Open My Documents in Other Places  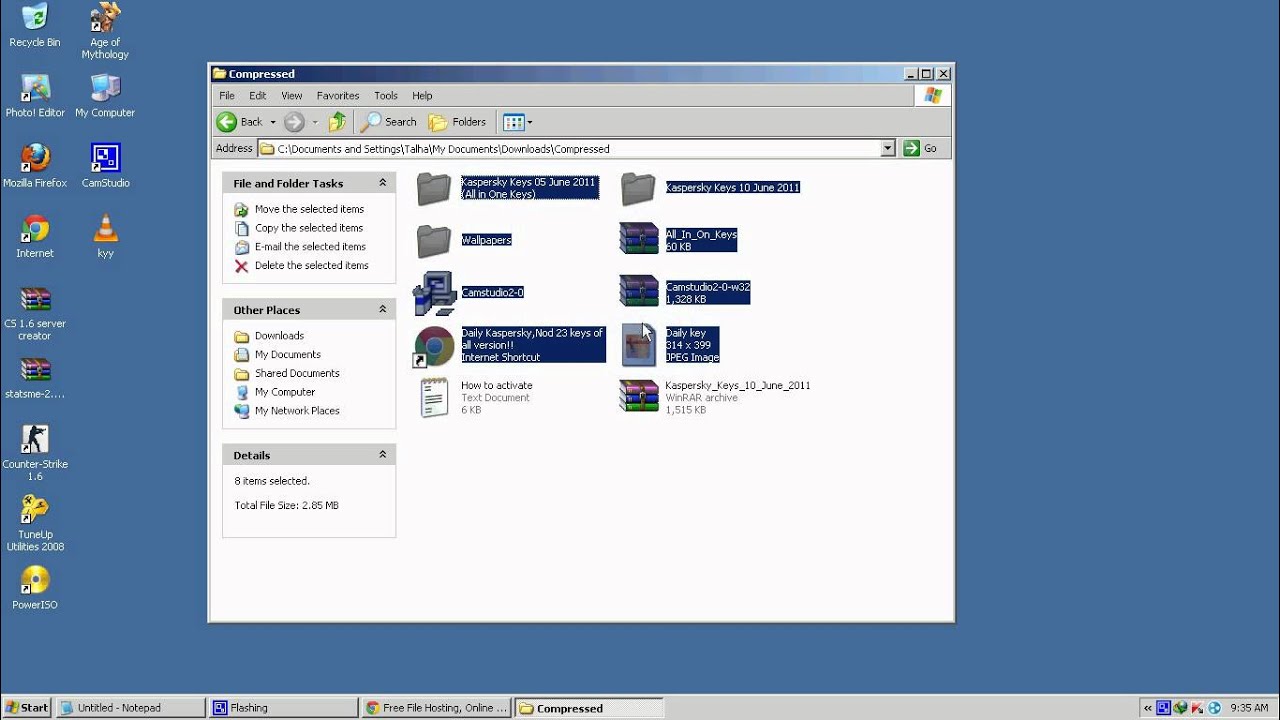pyautogui.click(x=288, y=355)
